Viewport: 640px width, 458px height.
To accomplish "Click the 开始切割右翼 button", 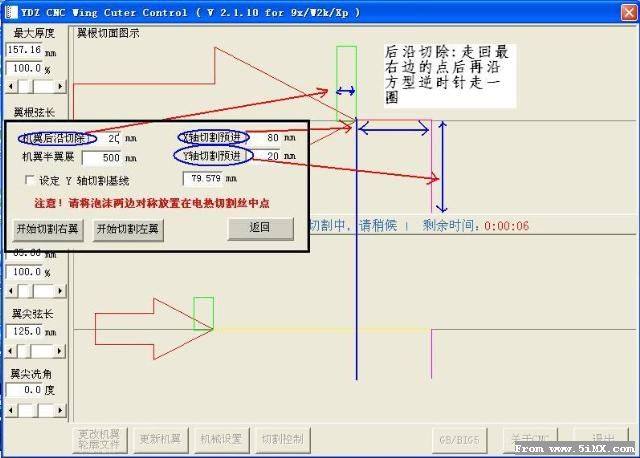I will [48, 230].
